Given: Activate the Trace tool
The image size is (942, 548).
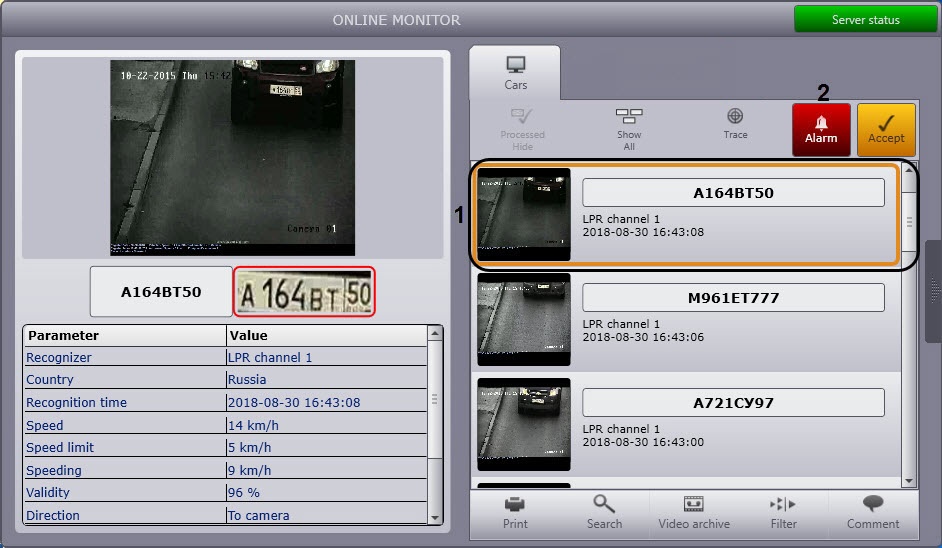Looking at the screenshot, I should coord(735,124).
